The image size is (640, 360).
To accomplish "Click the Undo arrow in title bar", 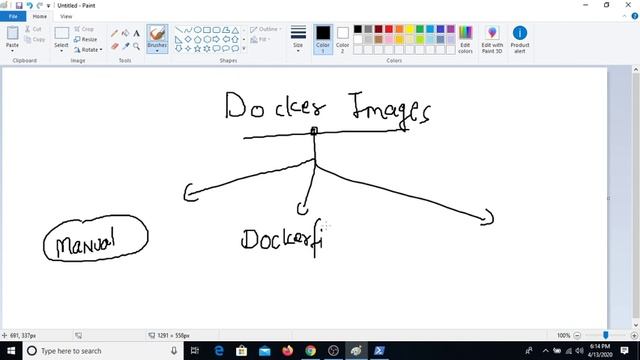I will 29,5.
